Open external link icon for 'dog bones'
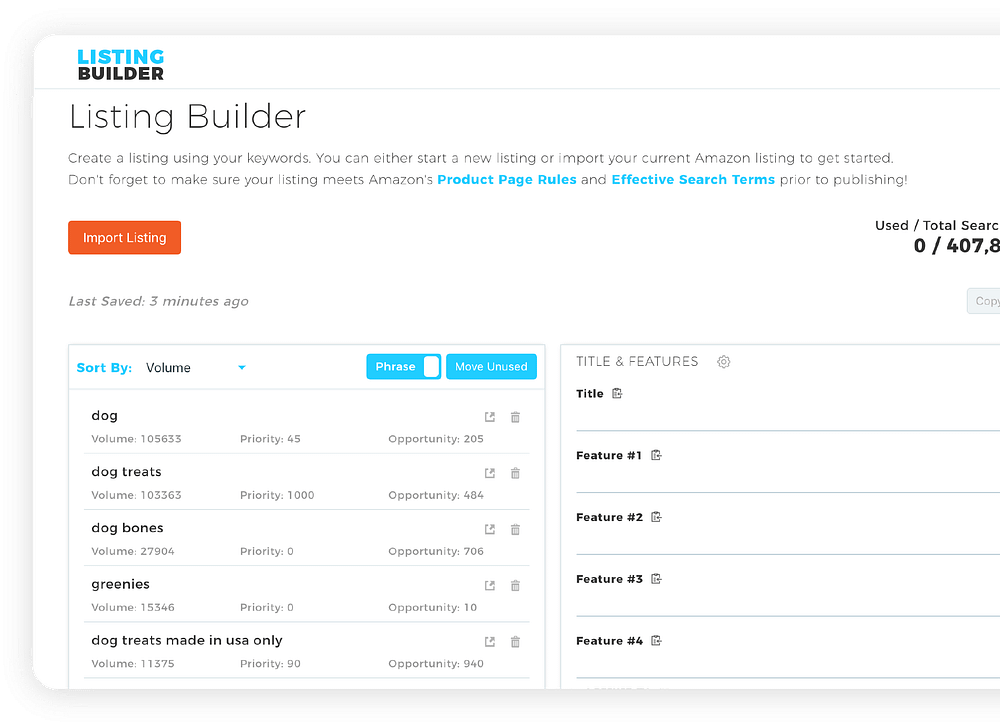 (x=490, y=529)
